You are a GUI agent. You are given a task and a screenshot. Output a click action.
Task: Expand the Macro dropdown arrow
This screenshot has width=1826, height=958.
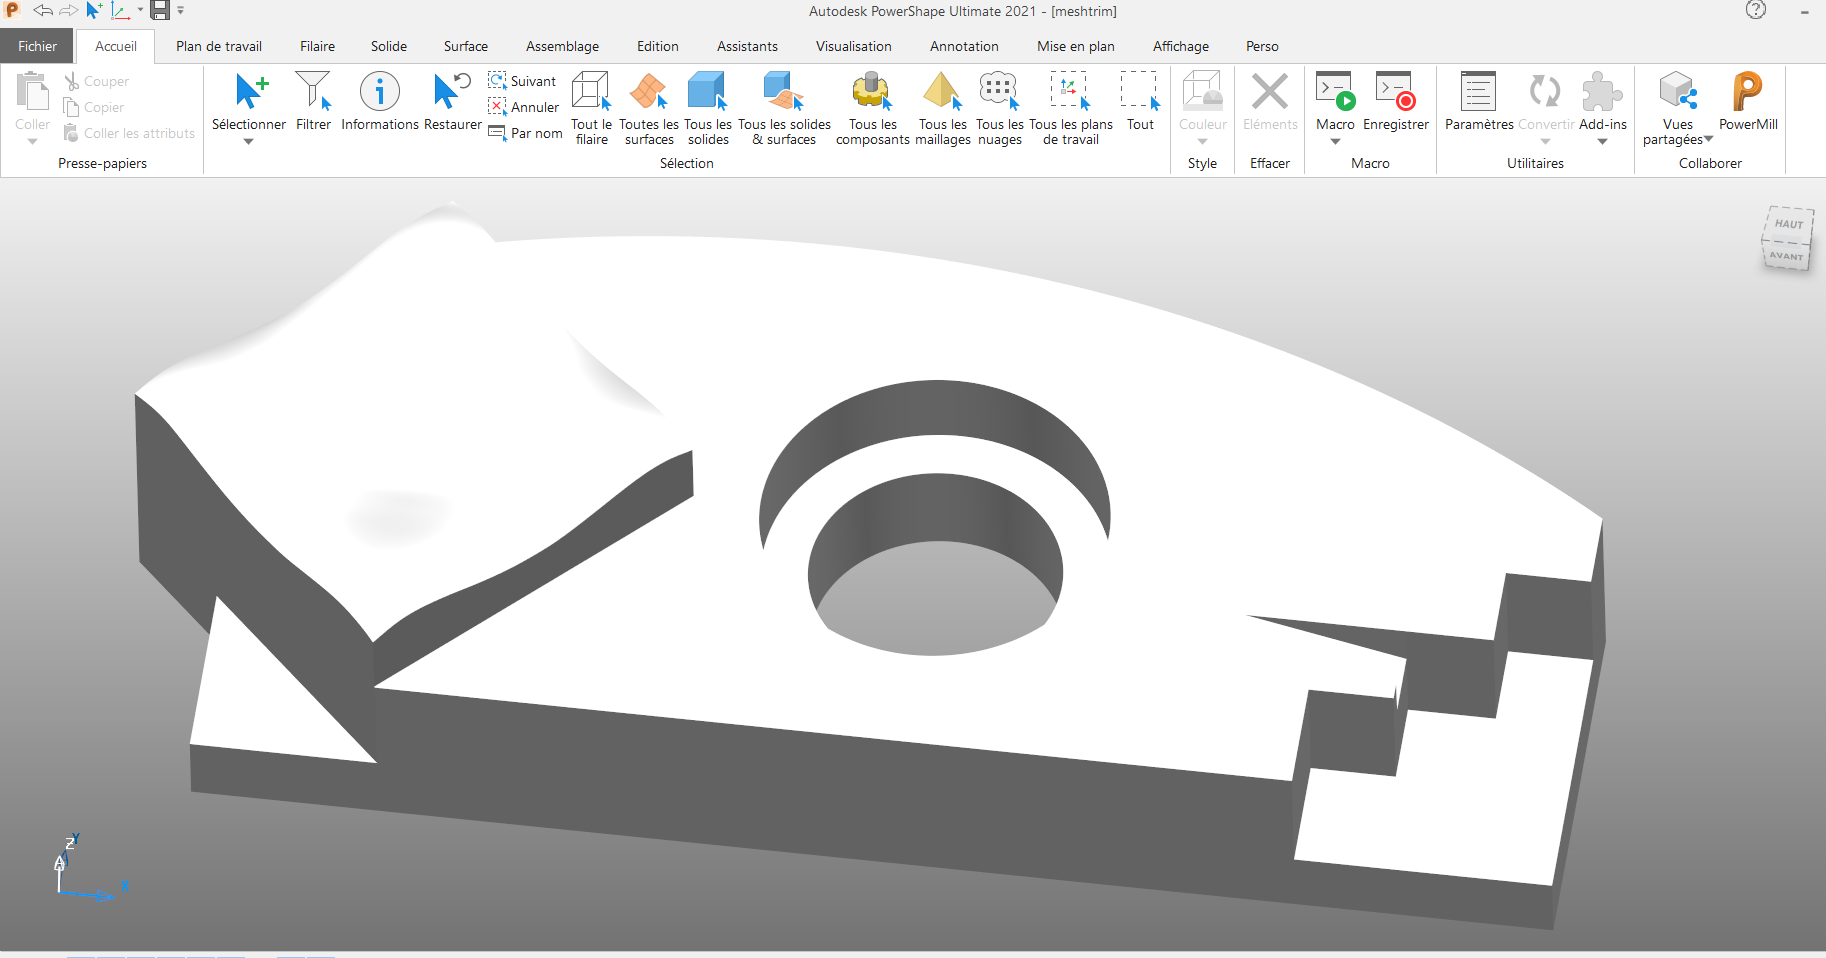coord(1335,142)
